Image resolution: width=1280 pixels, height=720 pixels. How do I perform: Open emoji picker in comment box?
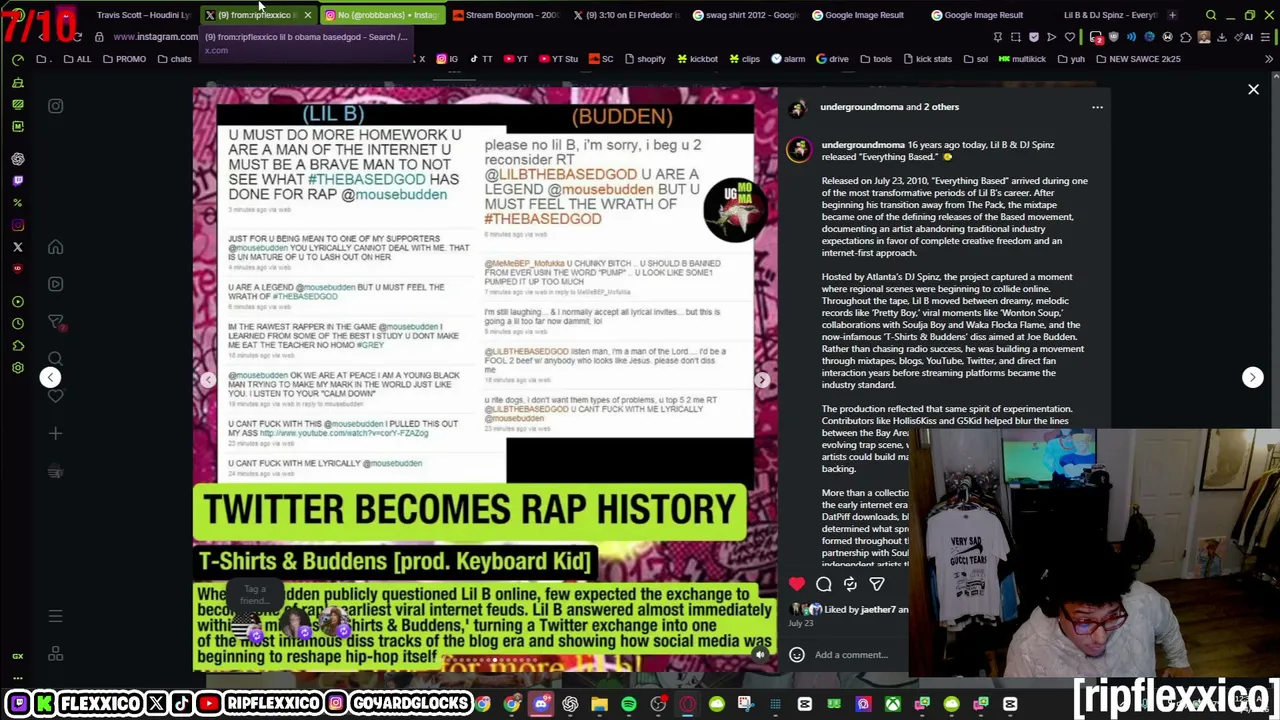click(x=797, y=655)
